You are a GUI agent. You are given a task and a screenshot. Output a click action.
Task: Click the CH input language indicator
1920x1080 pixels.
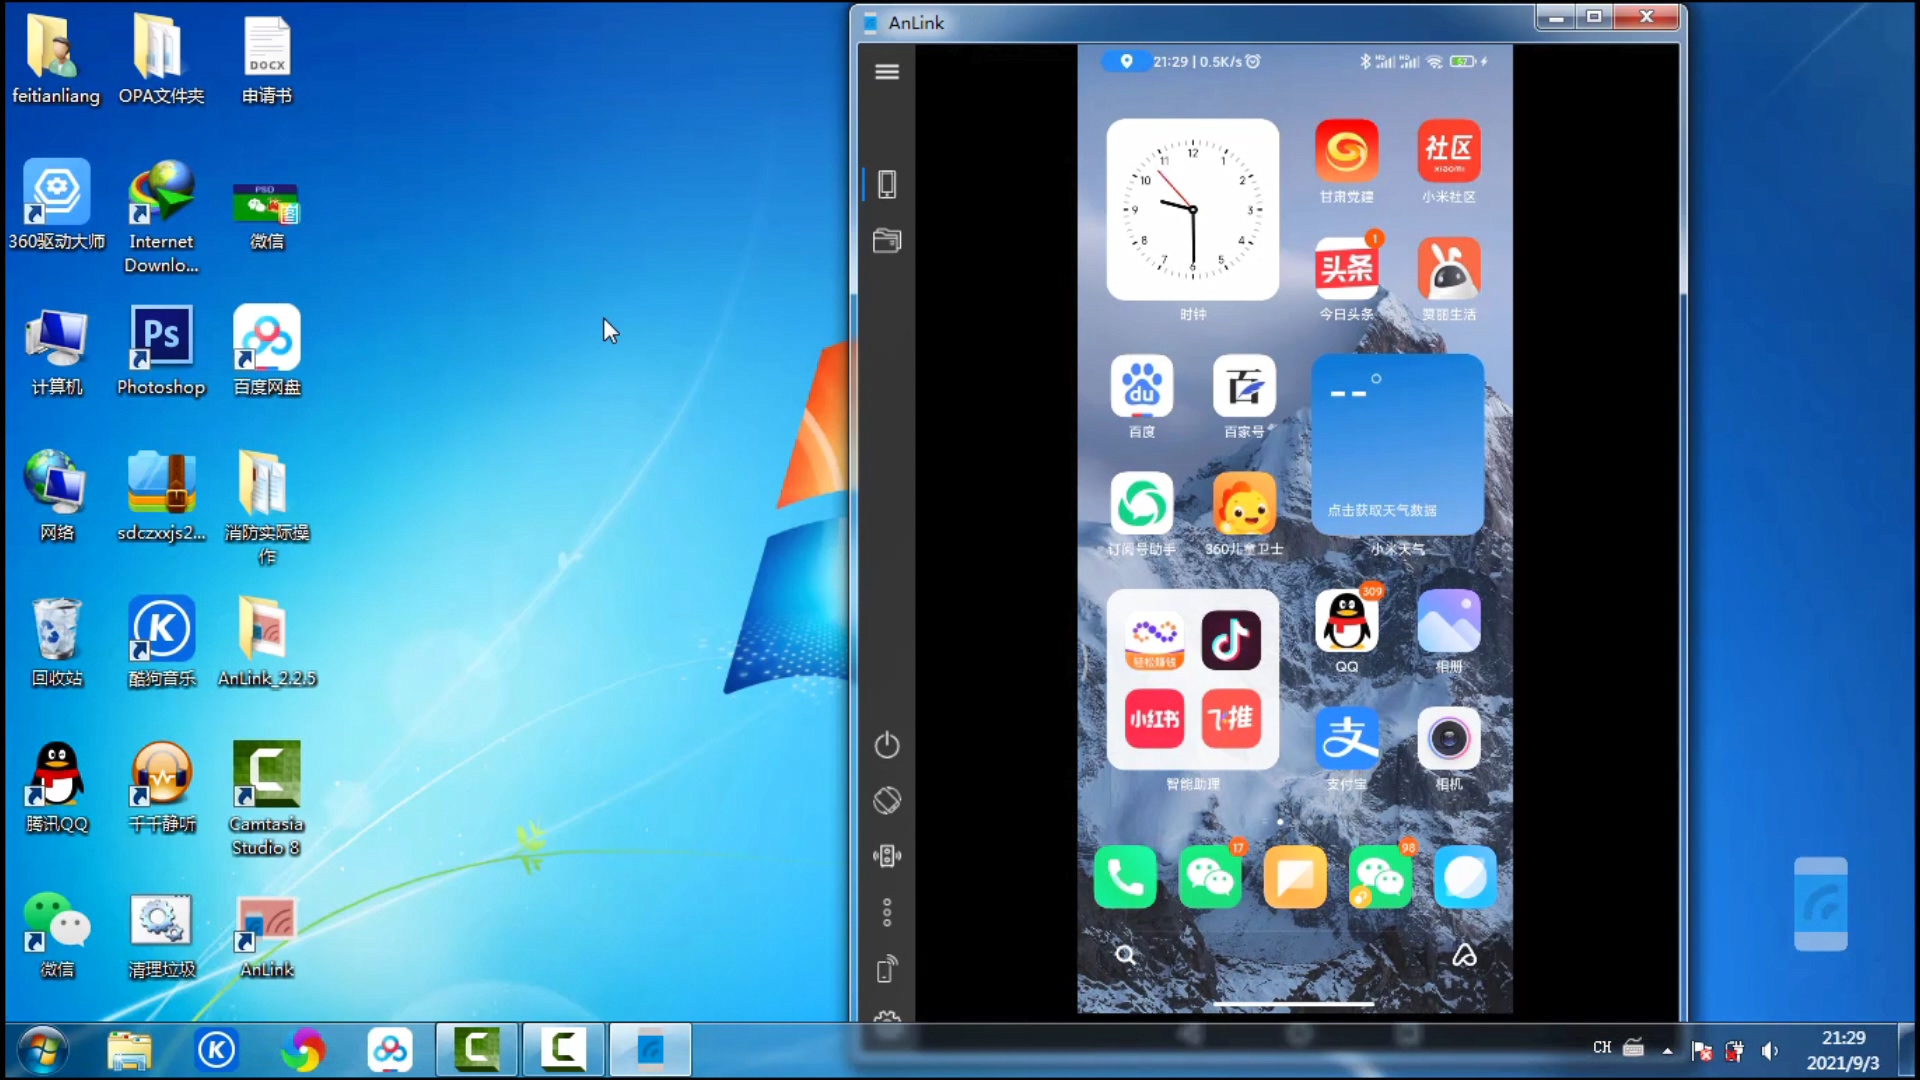point(1601,1048)
